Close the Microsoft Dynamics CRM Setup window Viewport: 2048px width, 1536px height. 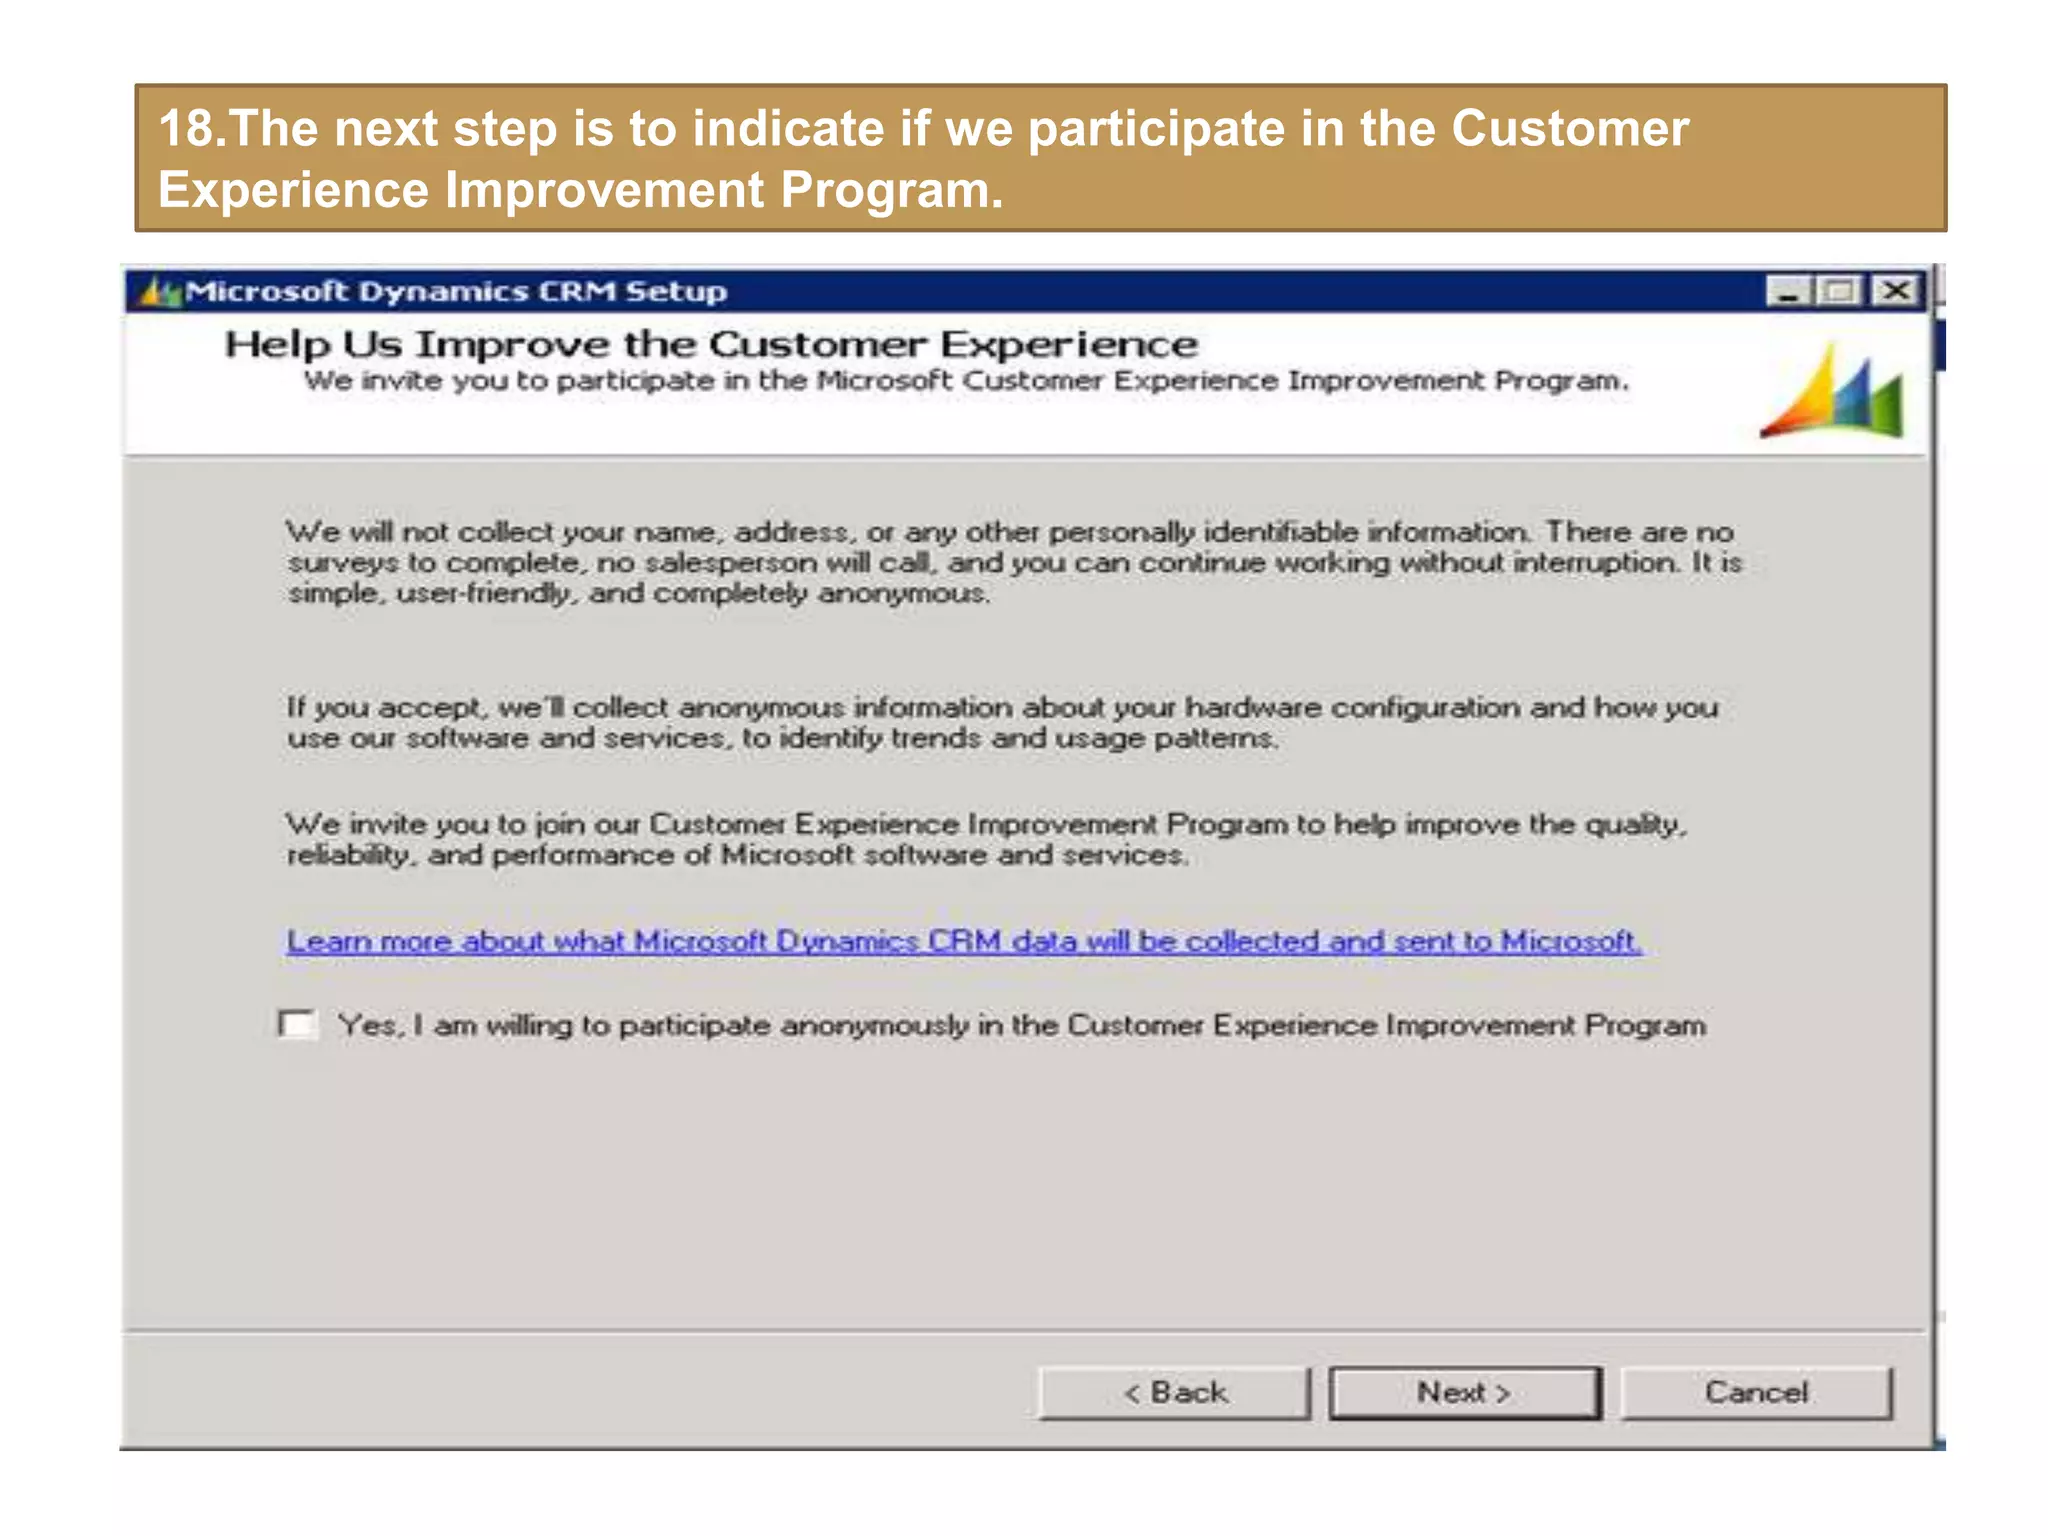click(1895, 292)
